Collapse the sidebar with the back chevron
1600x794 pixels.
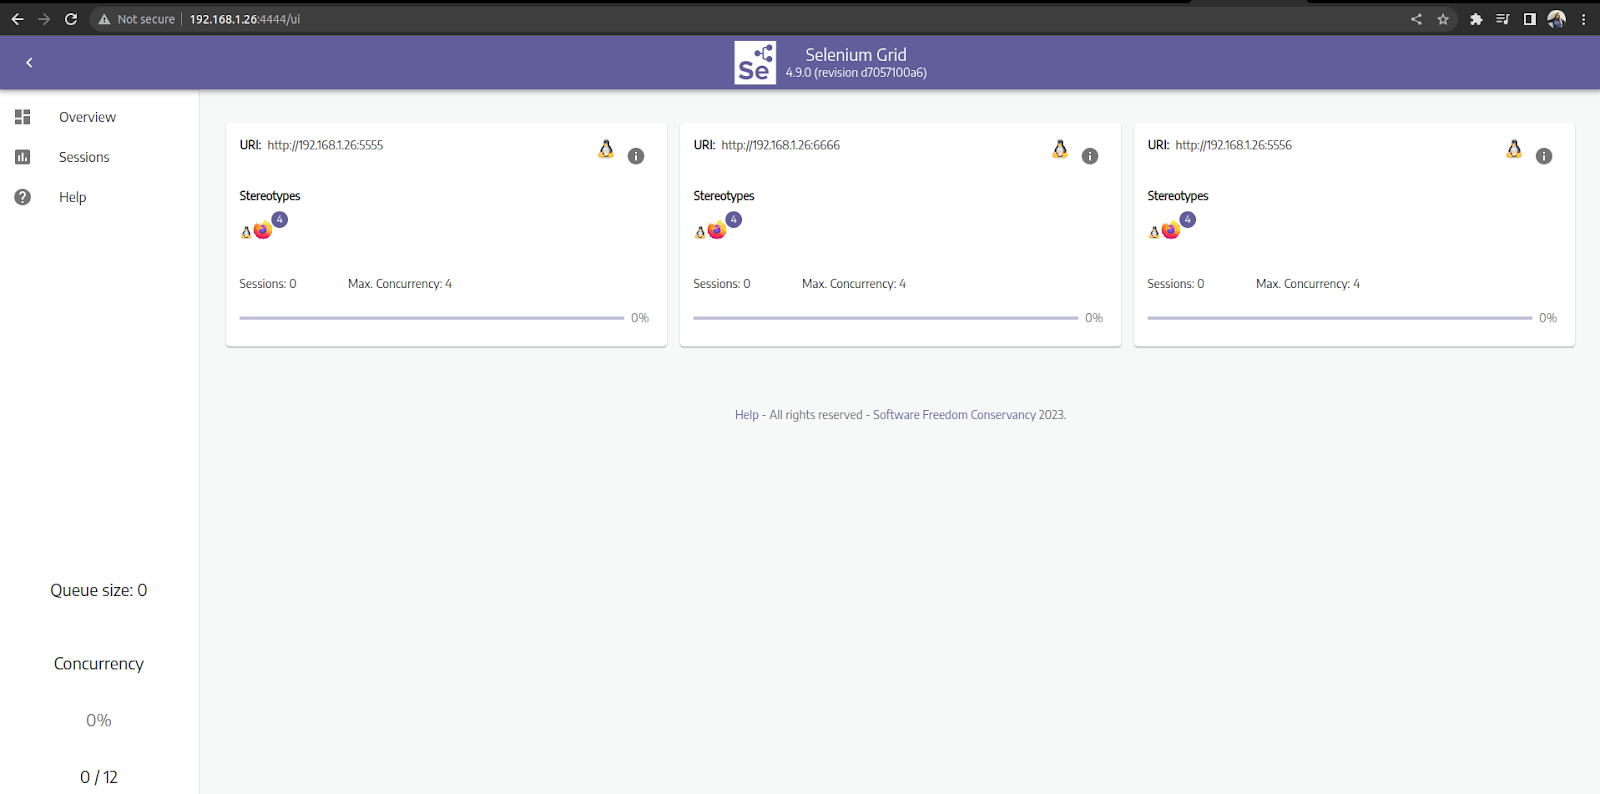[29, 63]
